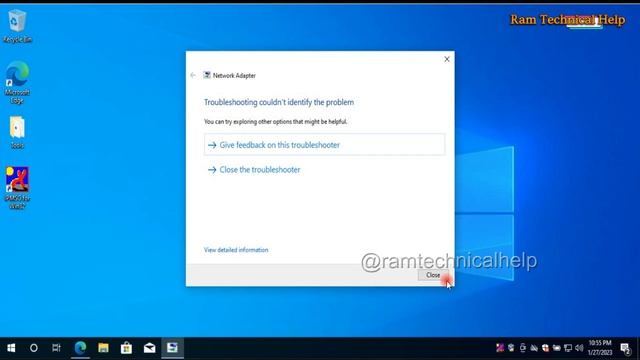Open the Mail app from the taskbar
This screenshot has height=360, width=640.
(149, 348)
